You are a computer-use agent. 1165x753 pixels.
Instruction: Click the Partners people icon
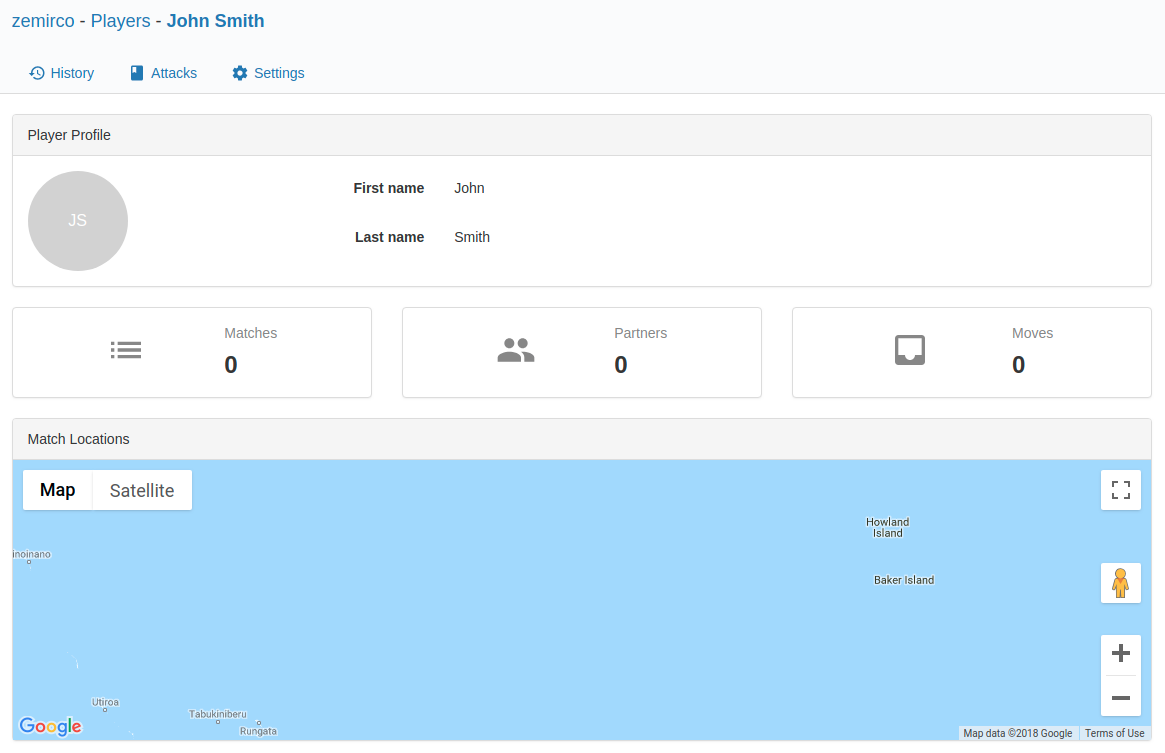click(516, 350)
